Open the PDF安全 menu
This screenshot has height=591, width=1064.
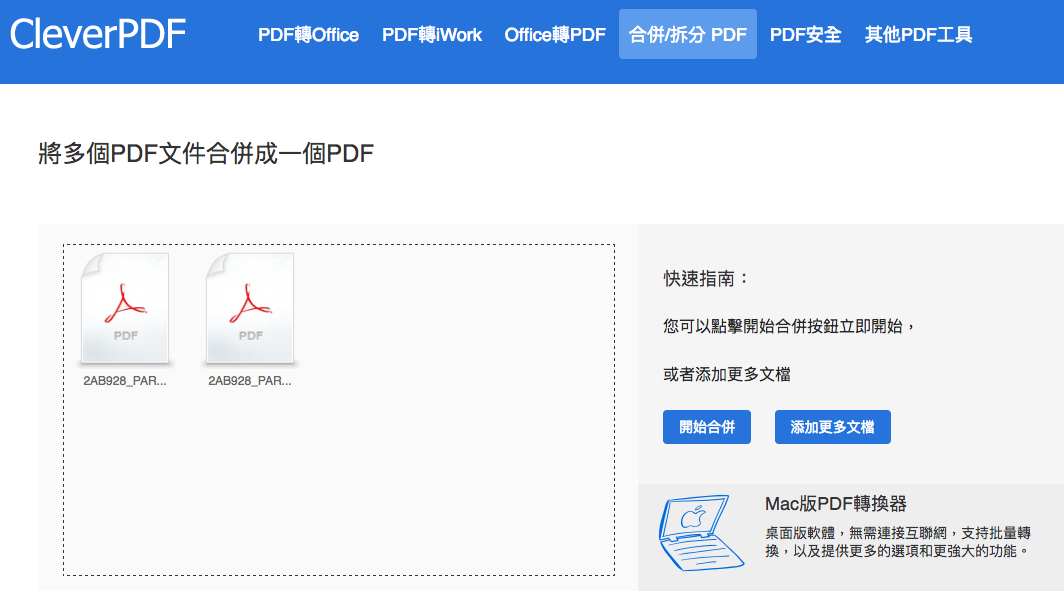805,35
